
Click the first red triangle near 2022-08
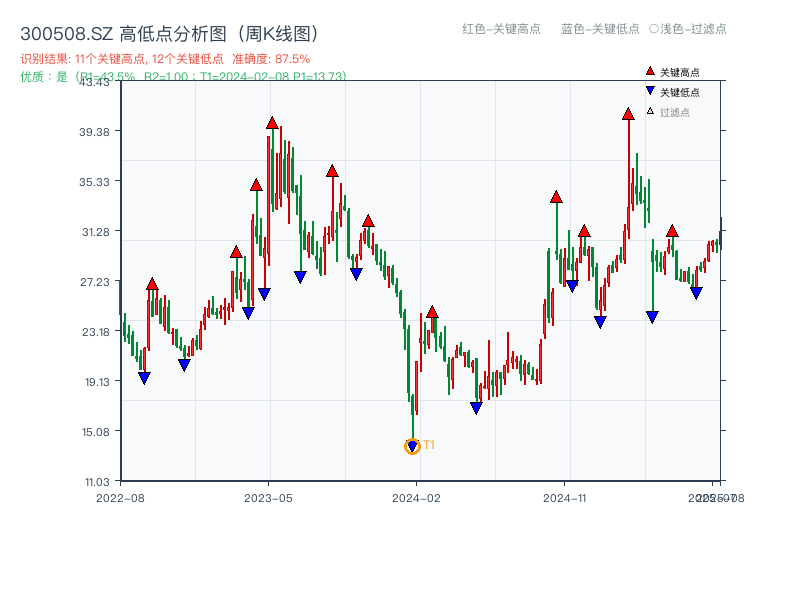click(152, 283)
